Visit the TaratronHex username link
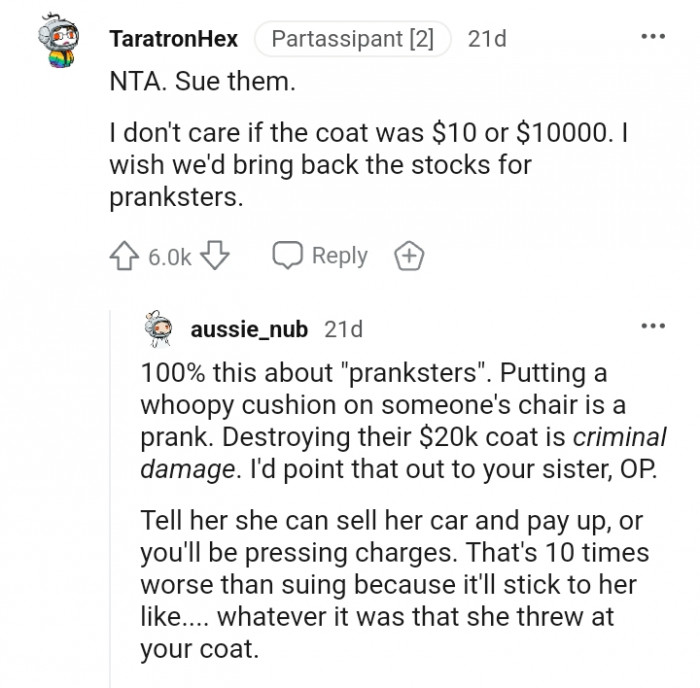This screenshot has width=700, height=688. coord(173,38)
